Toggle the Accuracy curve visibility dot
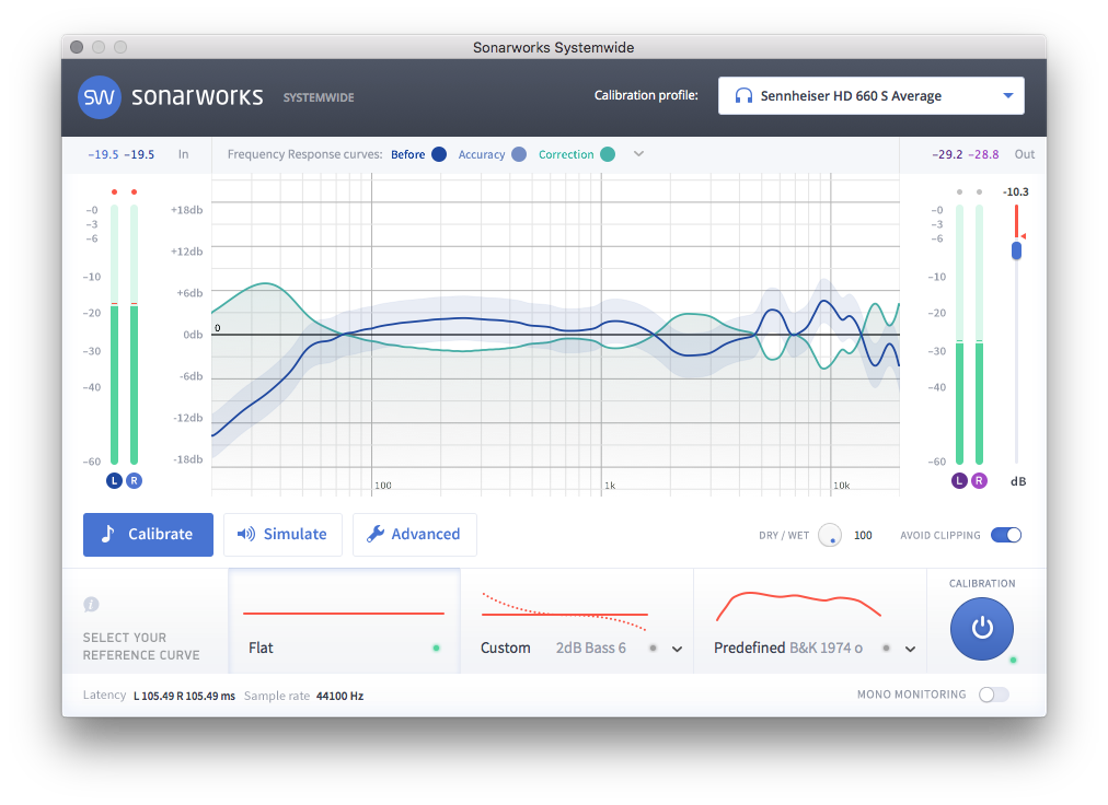 click(x=518, y=154)
